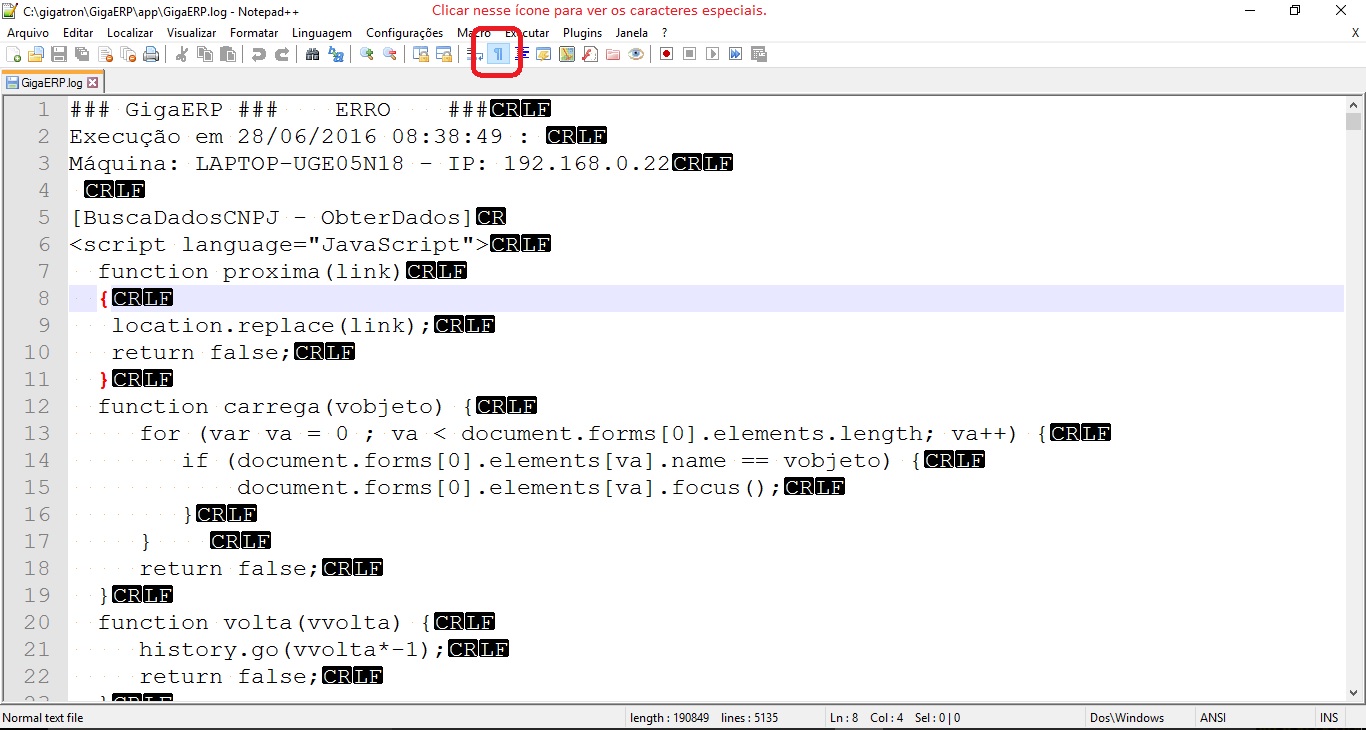The width and height of the screenshot is (1366, 730).
Task: Toggle the eye monitoring icon
Action: (636, 54)
